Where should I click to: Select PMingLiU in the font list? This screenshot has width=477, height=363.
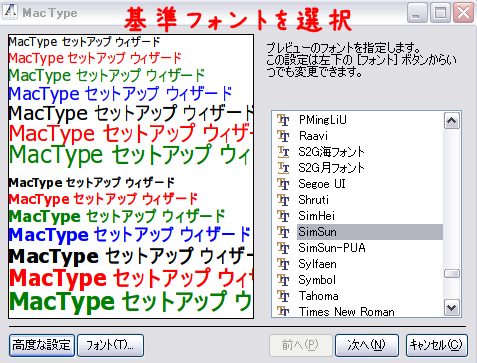click(323, 120)
